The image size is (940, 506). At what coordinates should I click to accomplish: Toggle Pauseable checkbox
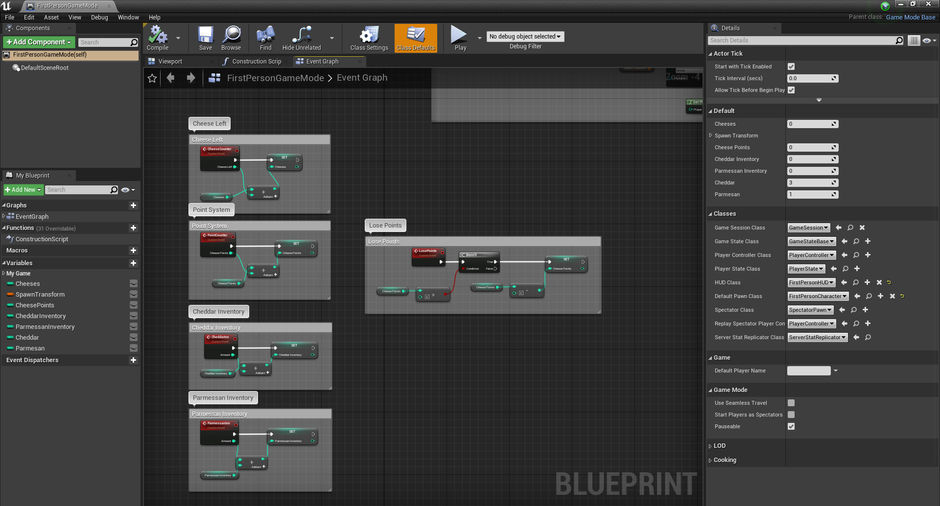[791, 426]
